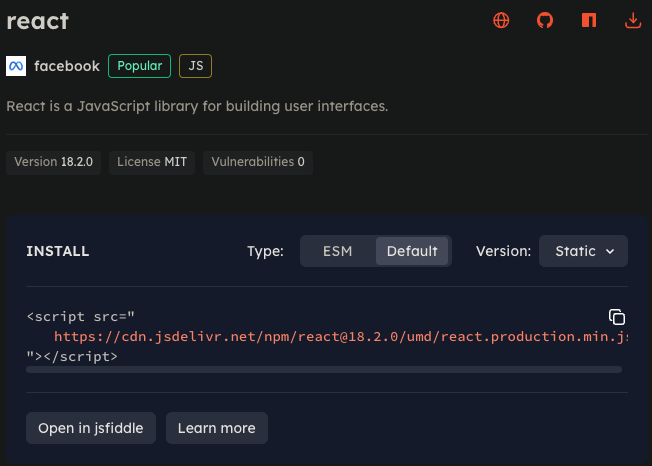Click the Vulnerabilities 0 chip

(258, 162)
